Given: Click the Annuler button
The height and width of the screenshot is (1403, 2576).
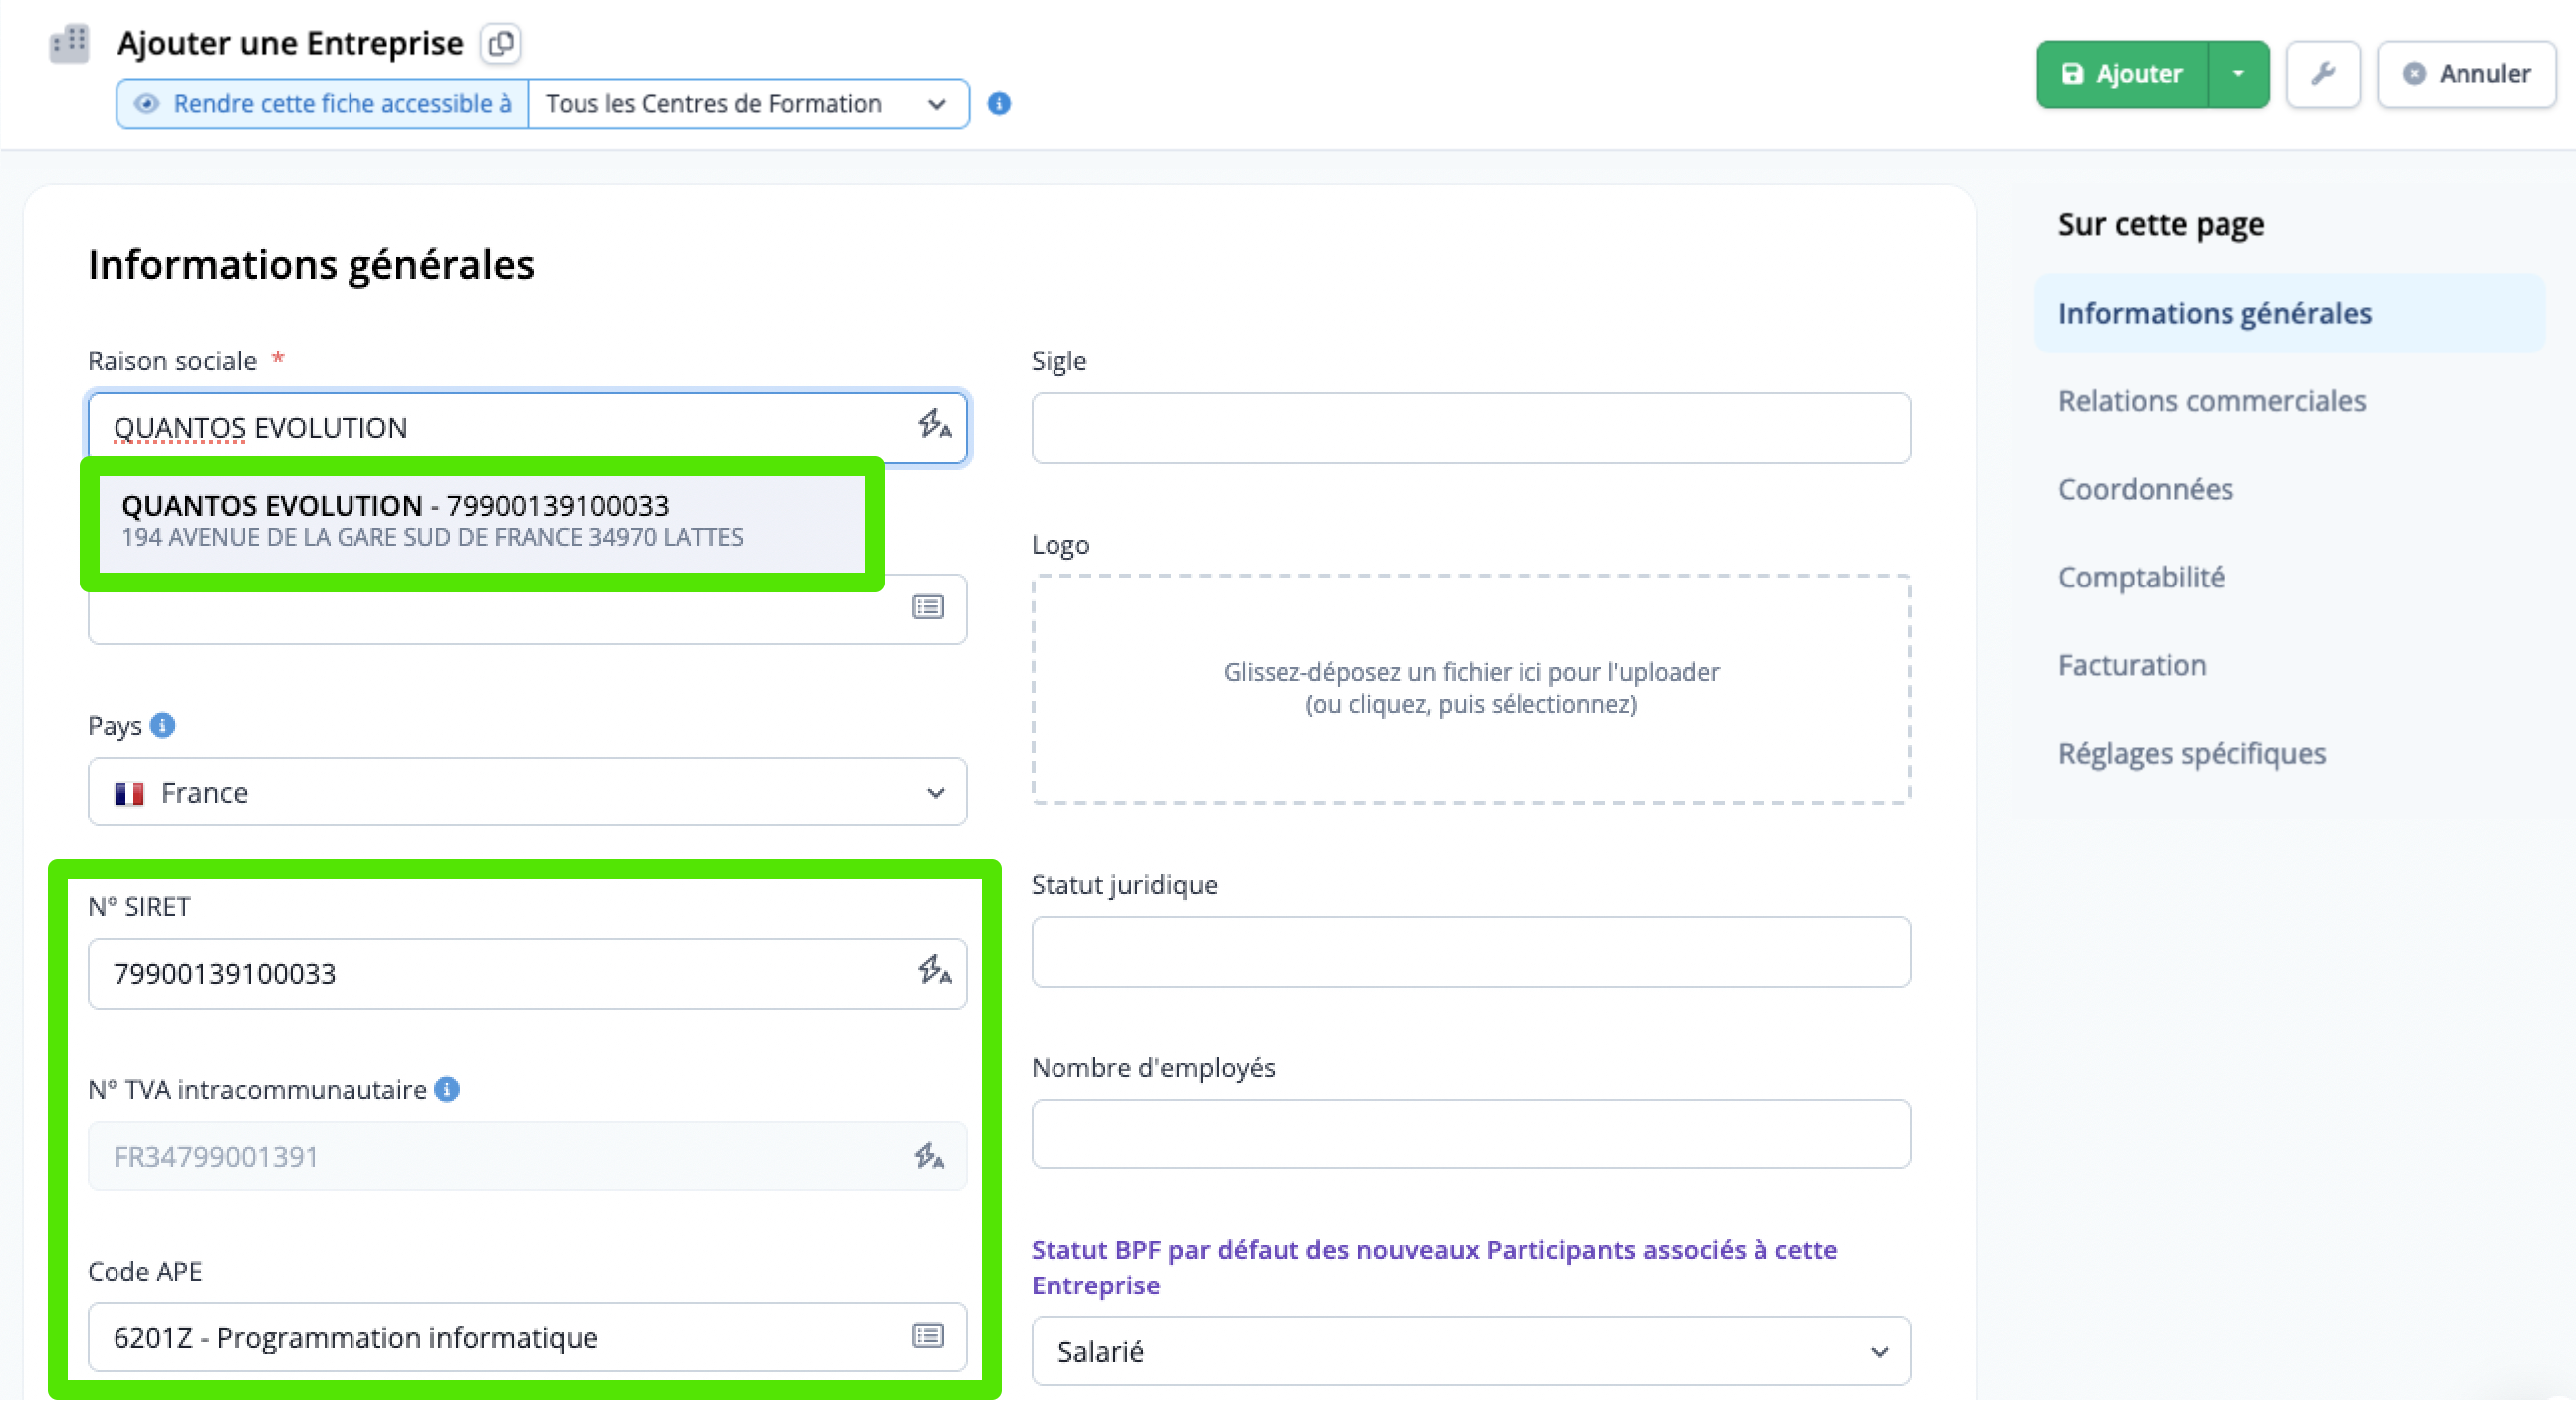Looking at the screenshot, I should (x=2466, y=73).
